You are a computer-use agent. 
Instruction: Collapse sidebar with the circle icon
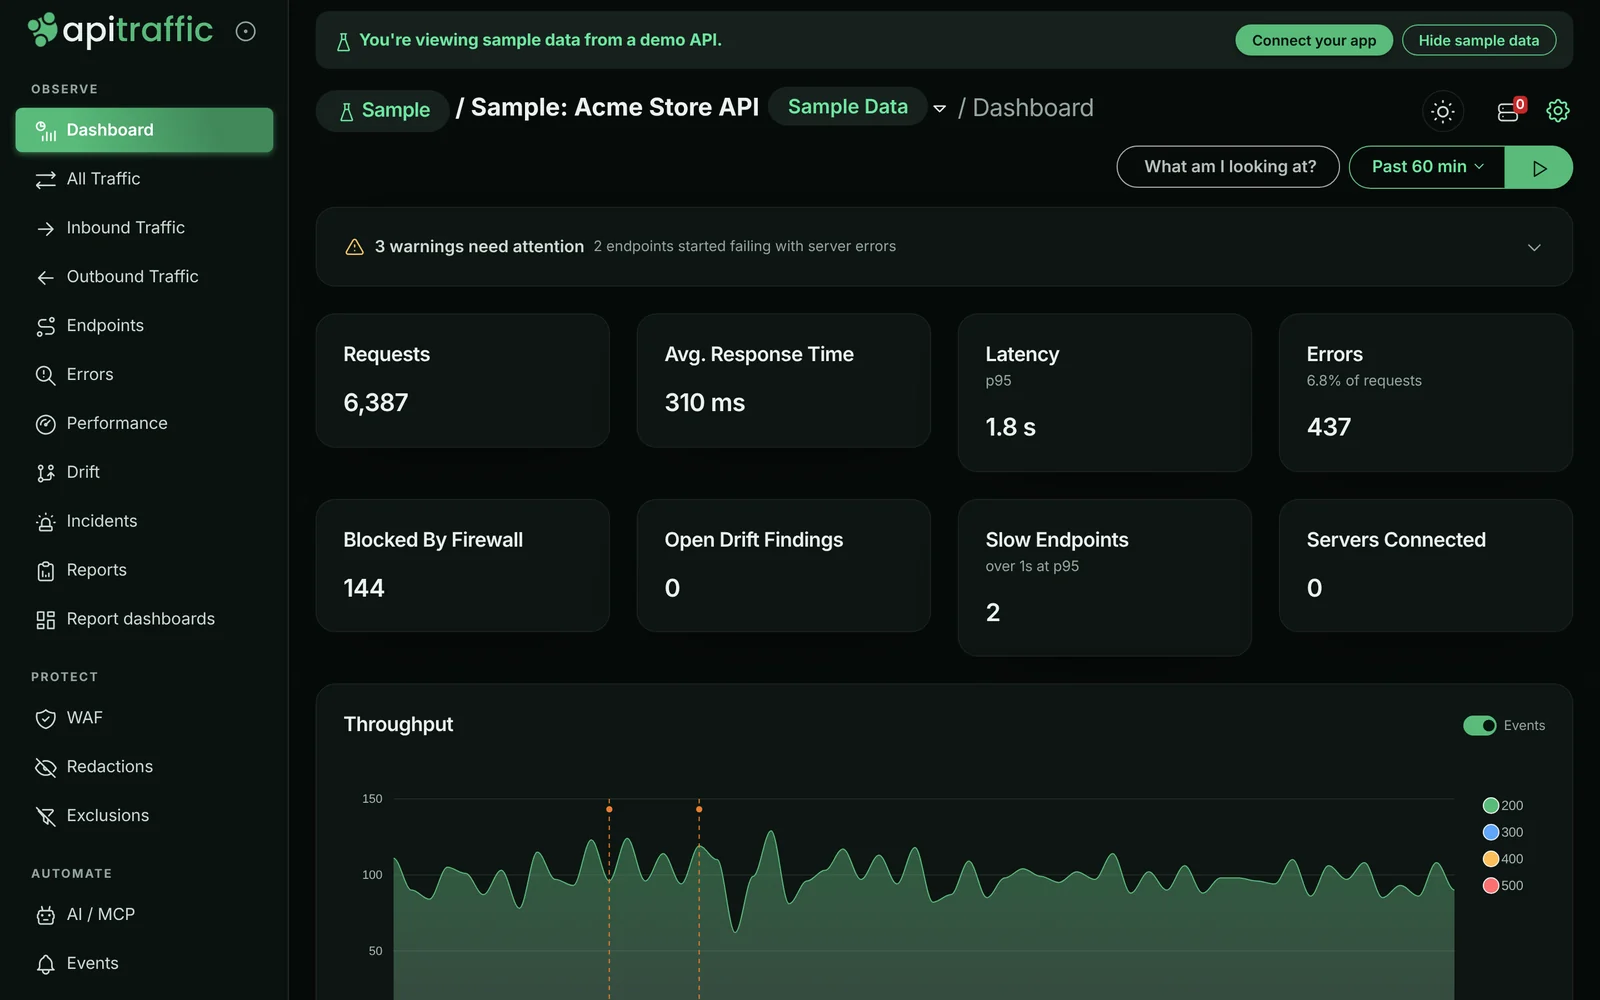click(245, 32)
